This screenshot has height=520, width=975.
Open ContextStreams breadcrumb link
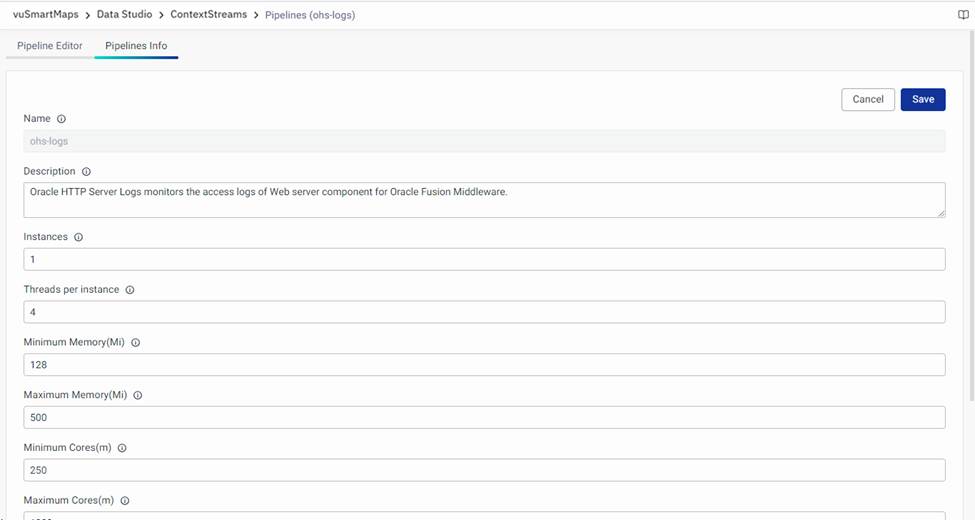[x=208, y=15]
